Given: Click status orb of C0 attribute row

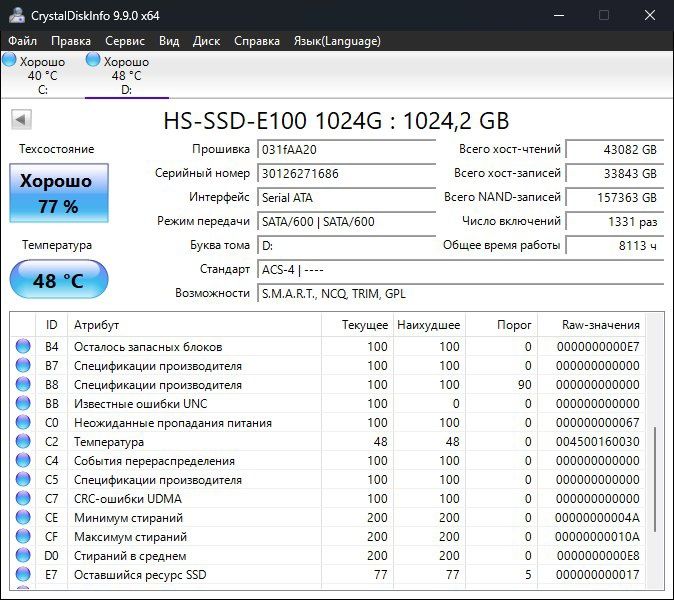Looking at the screenshot, I should point(23,422).
